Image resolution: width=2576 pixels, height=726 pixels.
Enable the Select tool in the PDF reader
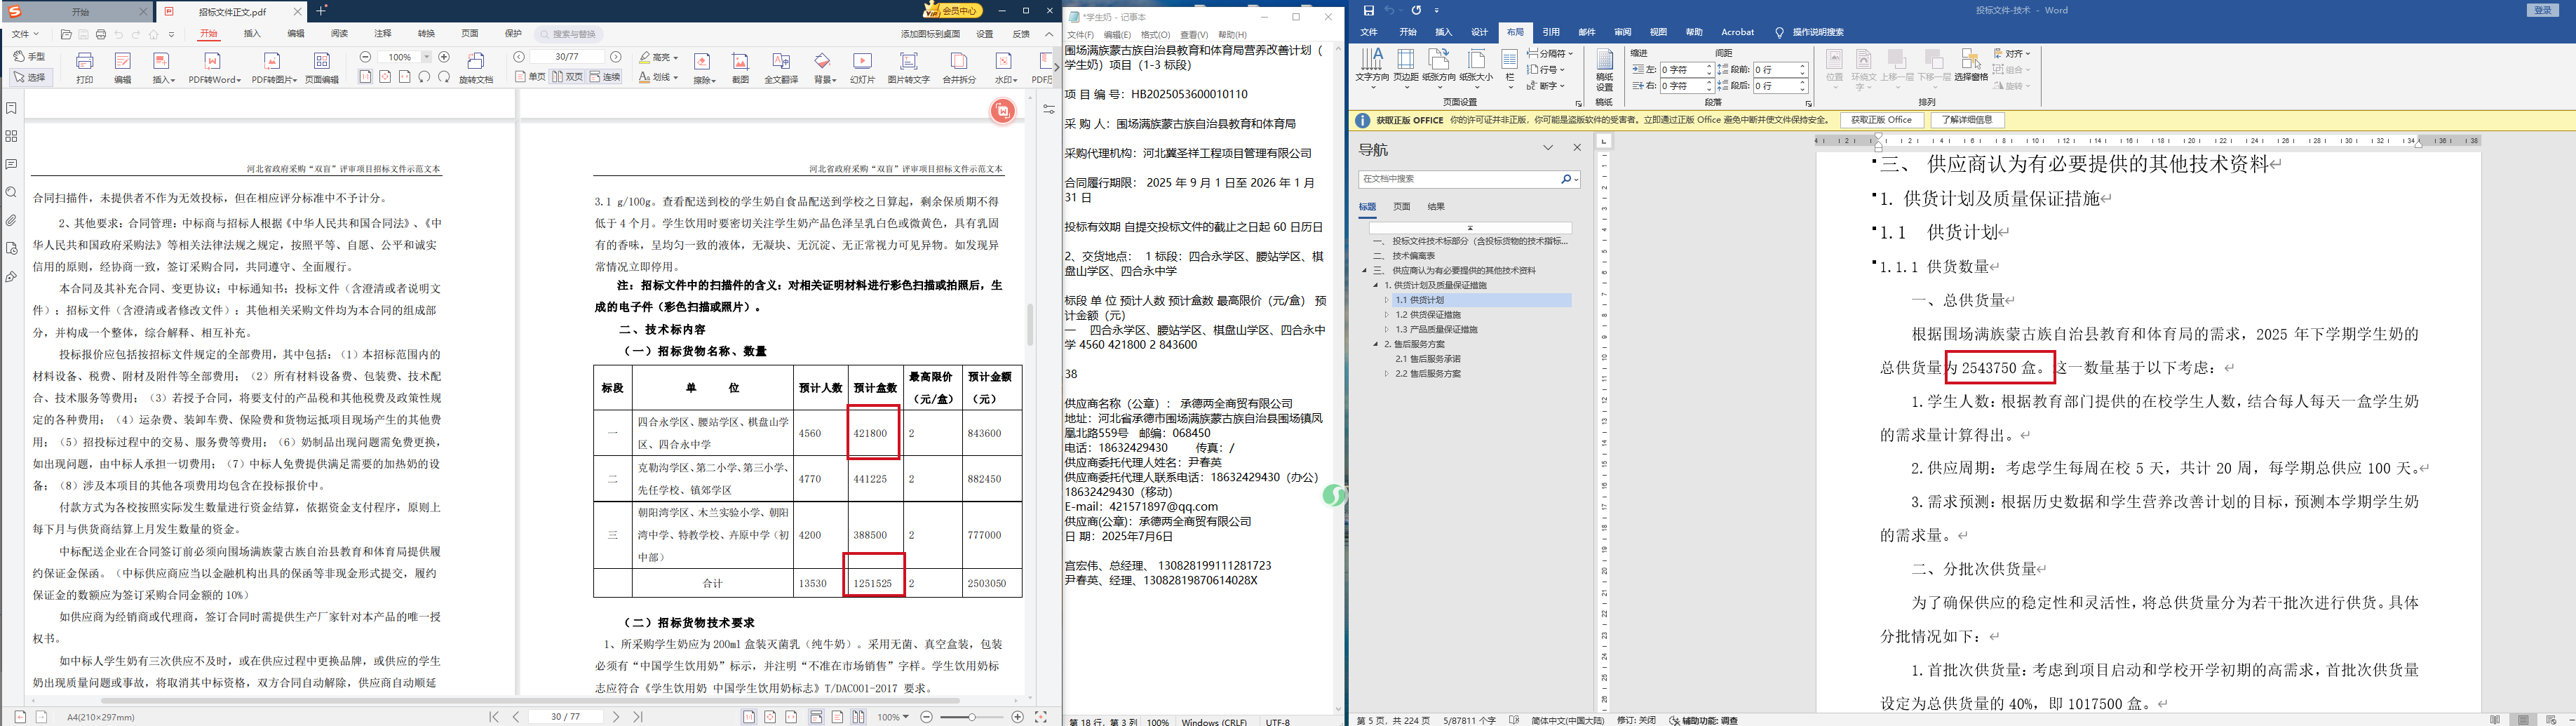tap(30, 77)
